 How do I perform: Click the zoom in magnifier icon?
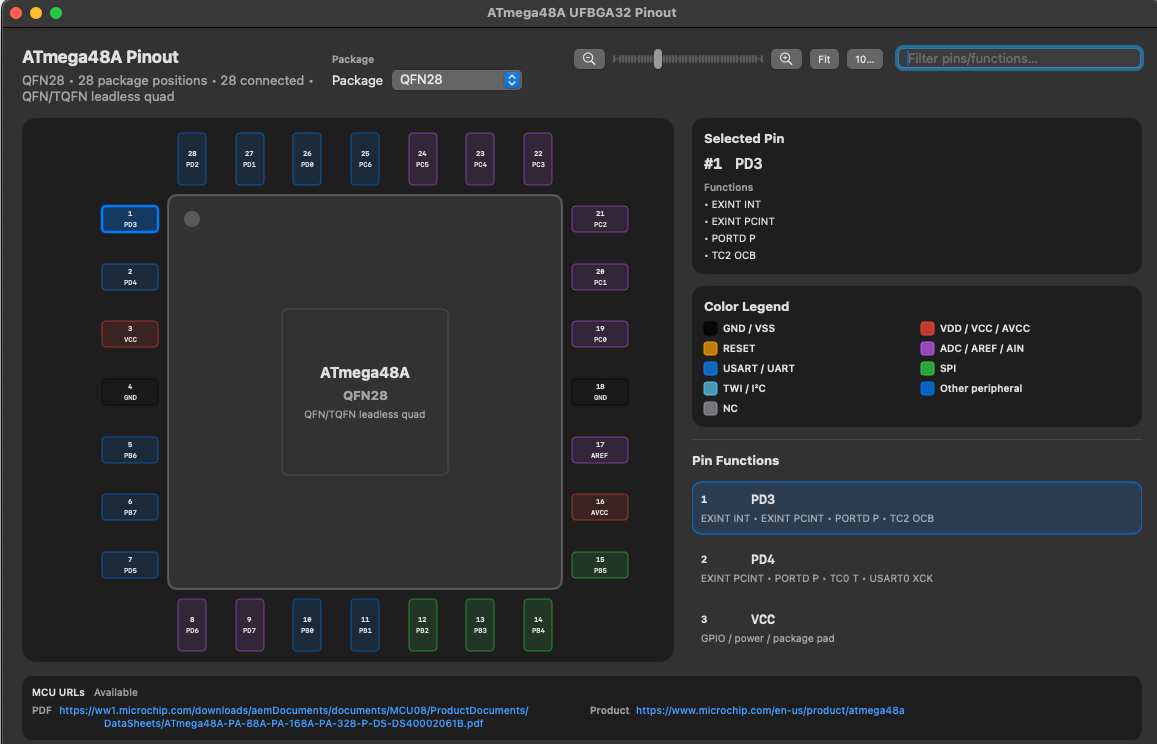(786, 59)
